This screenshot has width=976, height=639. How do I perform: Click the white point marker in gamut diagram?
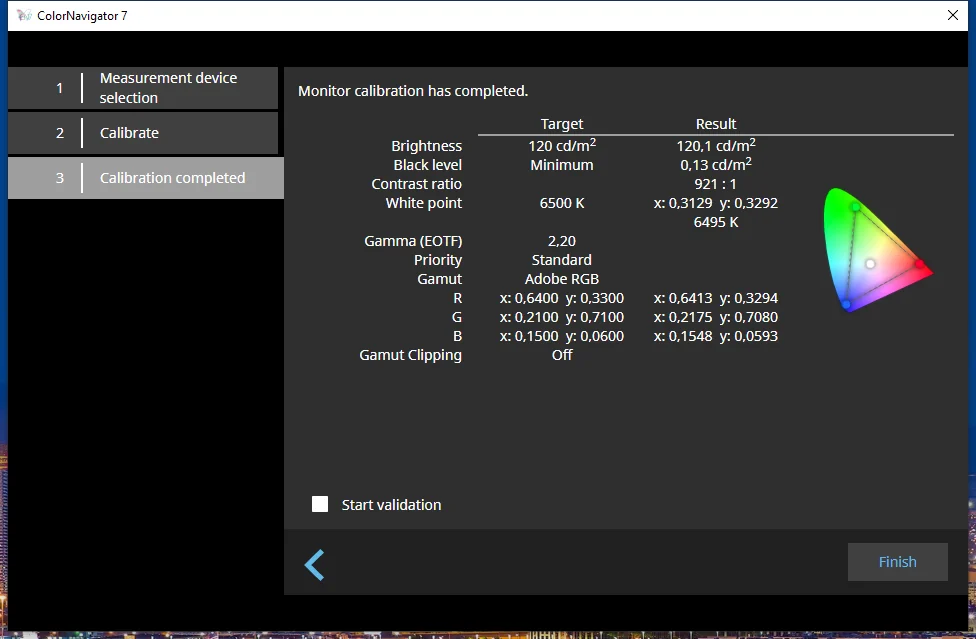870,264
